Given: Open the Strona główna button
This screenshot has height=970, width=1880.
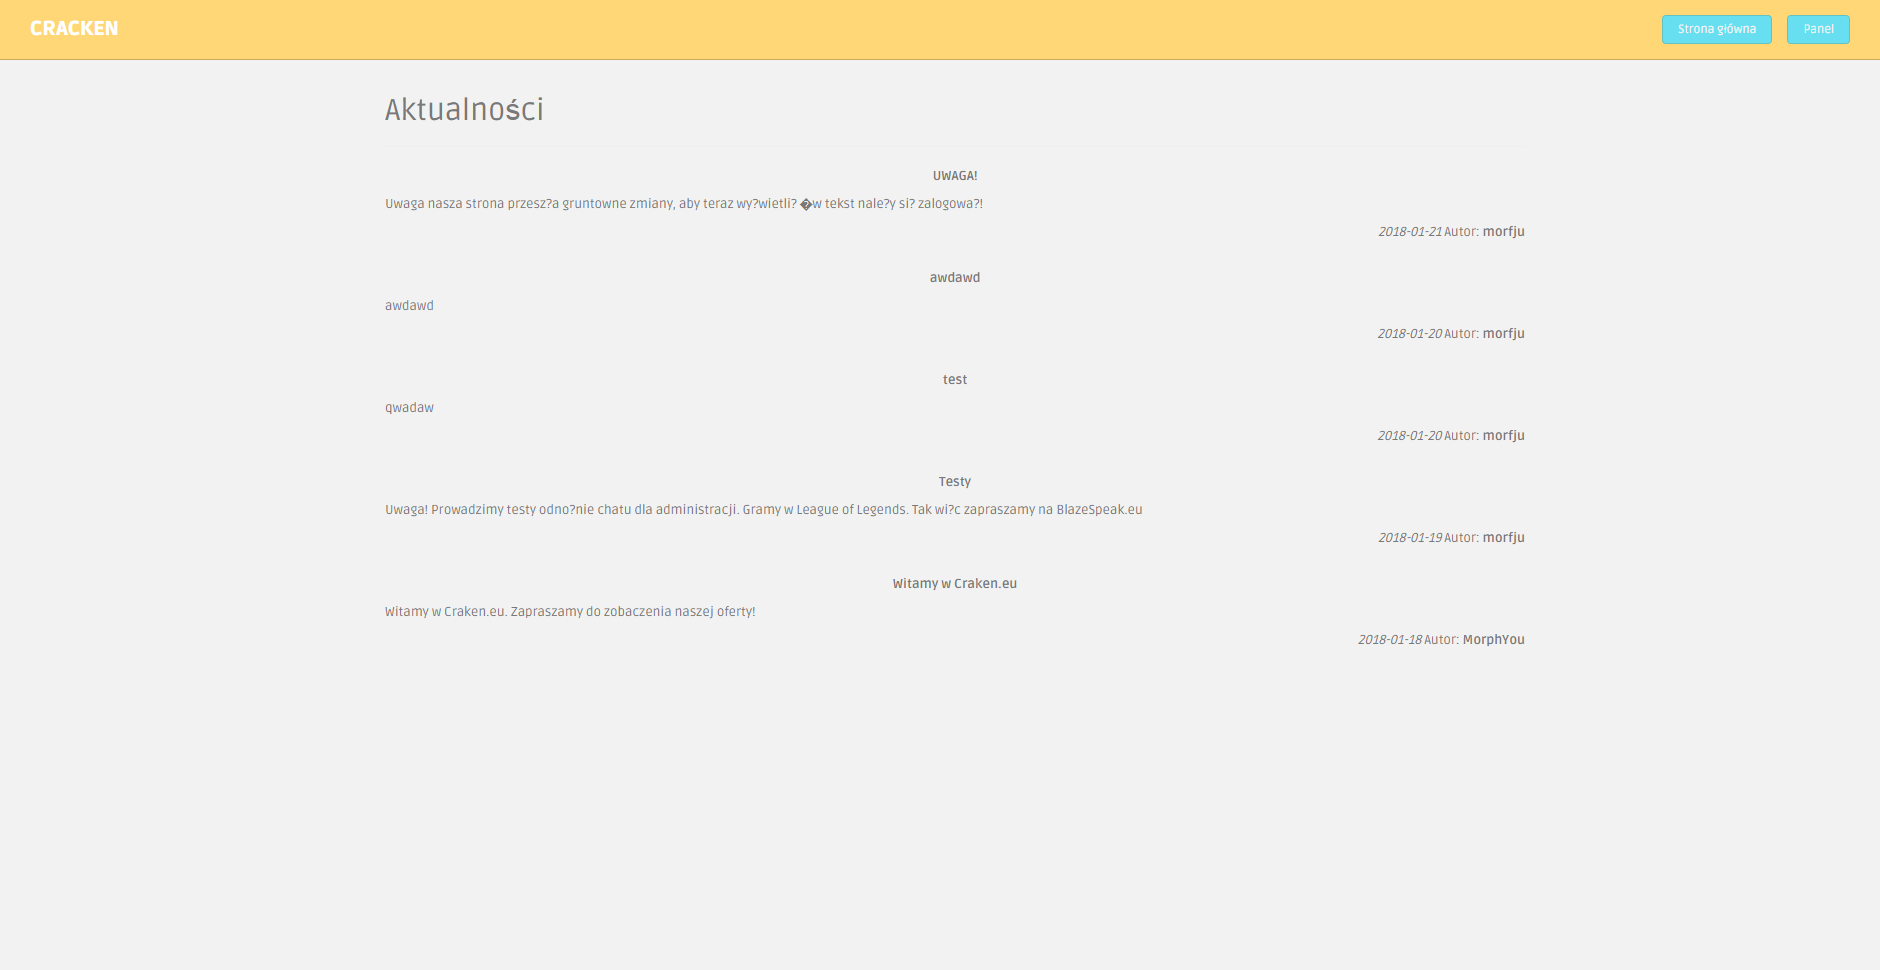Looking at the screenshot, I should [1716, 29].
